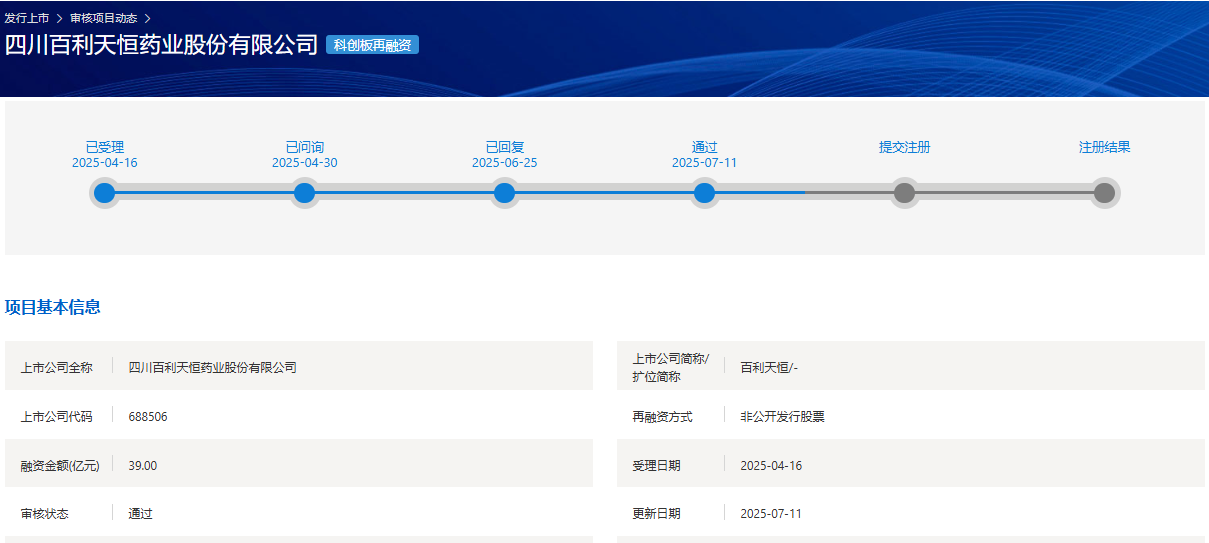
Task: Click the stock code 688506 value
Action: (x=148, y=416)
